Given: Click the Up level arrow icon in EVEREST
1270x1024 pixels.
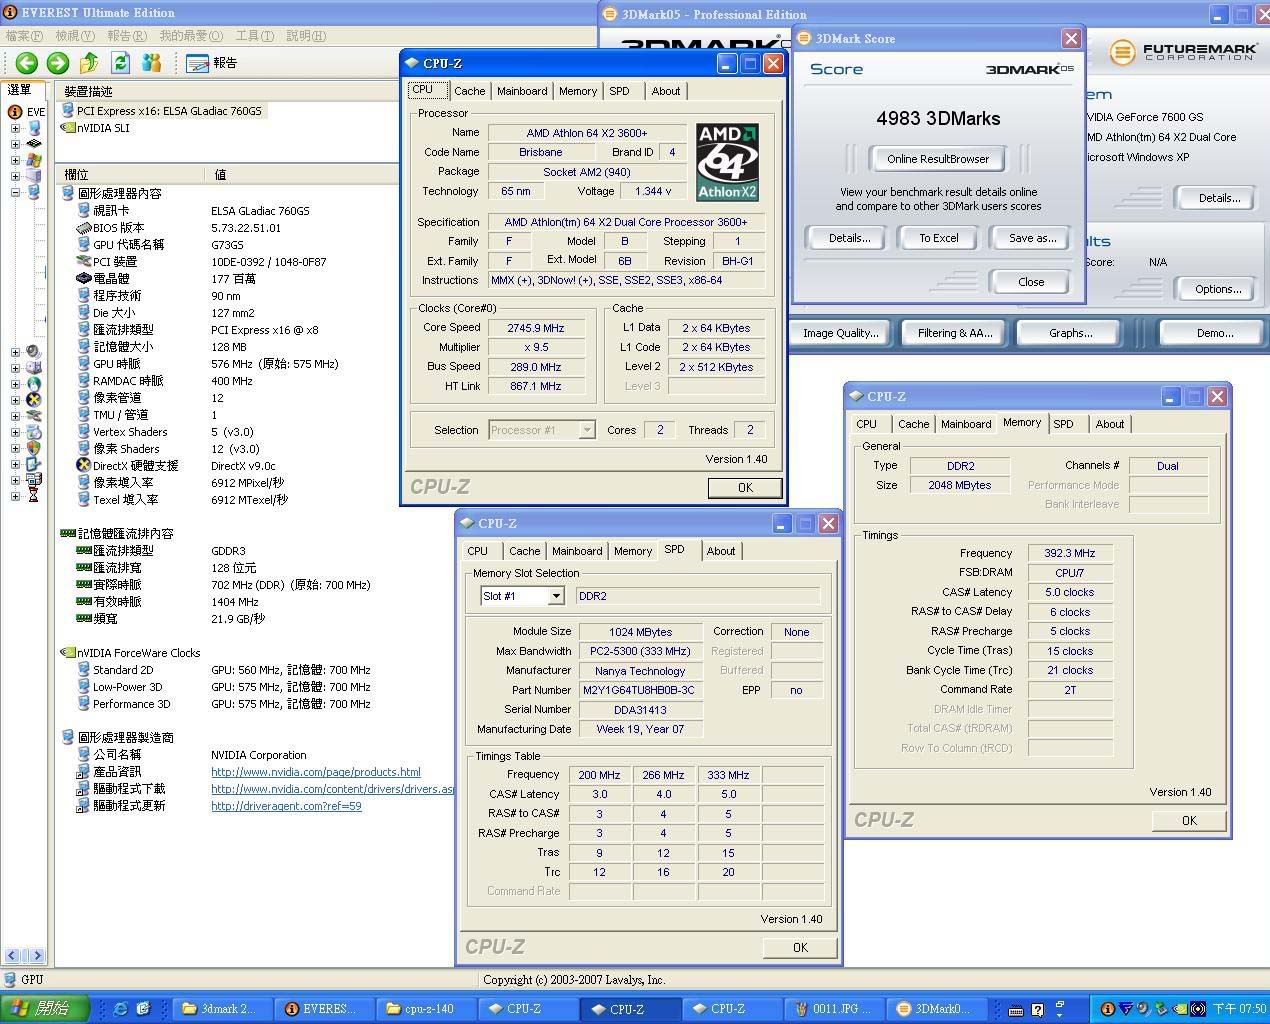Looking at the screenshot, I should [89, 62].
